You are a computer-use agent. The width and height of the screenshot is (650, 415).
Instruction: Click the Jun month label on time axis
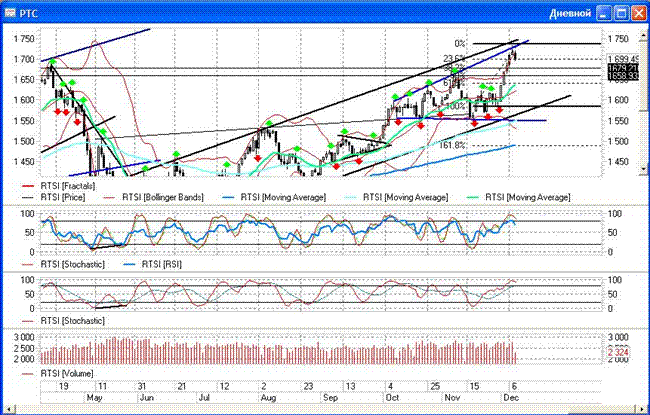pos(147,398)
